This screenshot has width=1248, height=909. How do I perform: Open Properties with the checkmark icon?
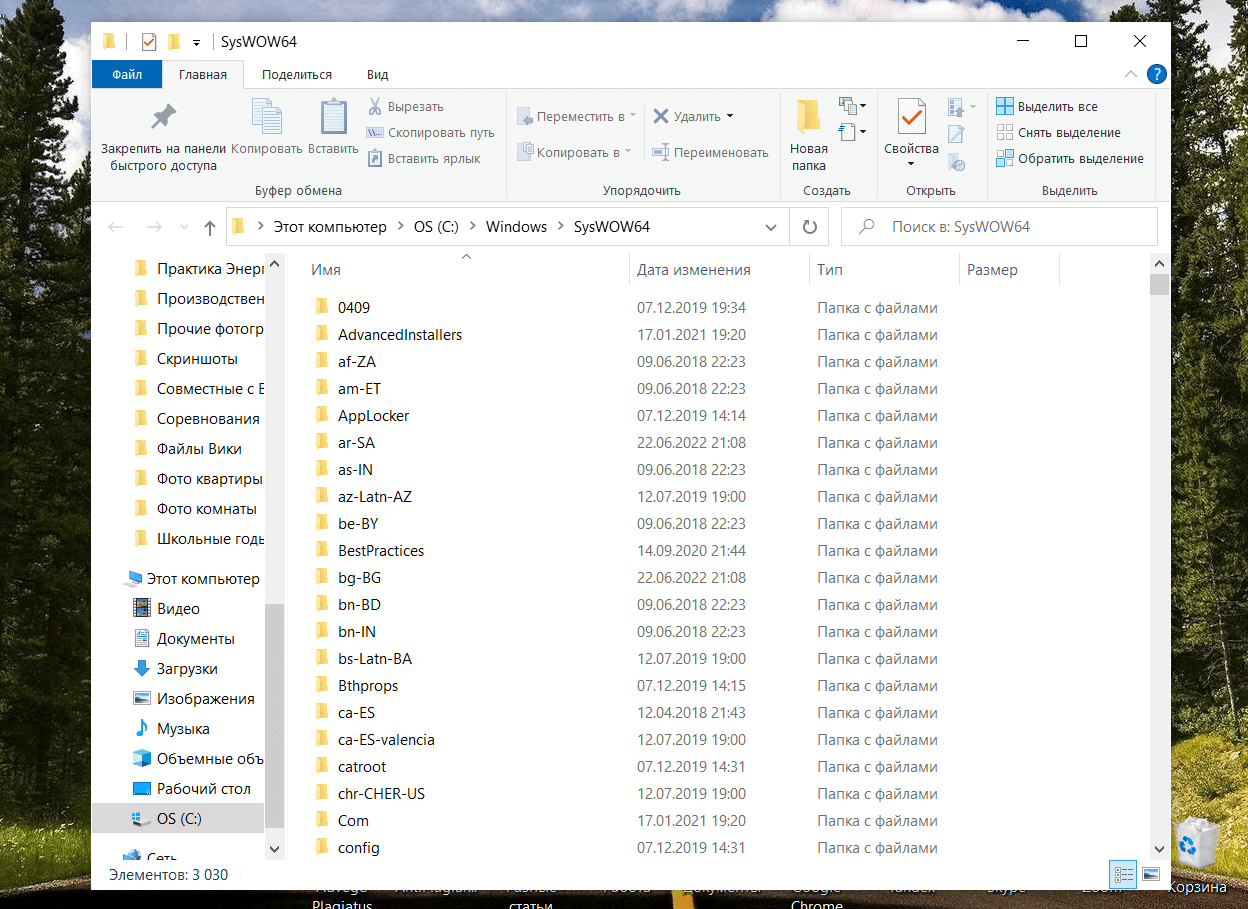(x=911, y=118)
